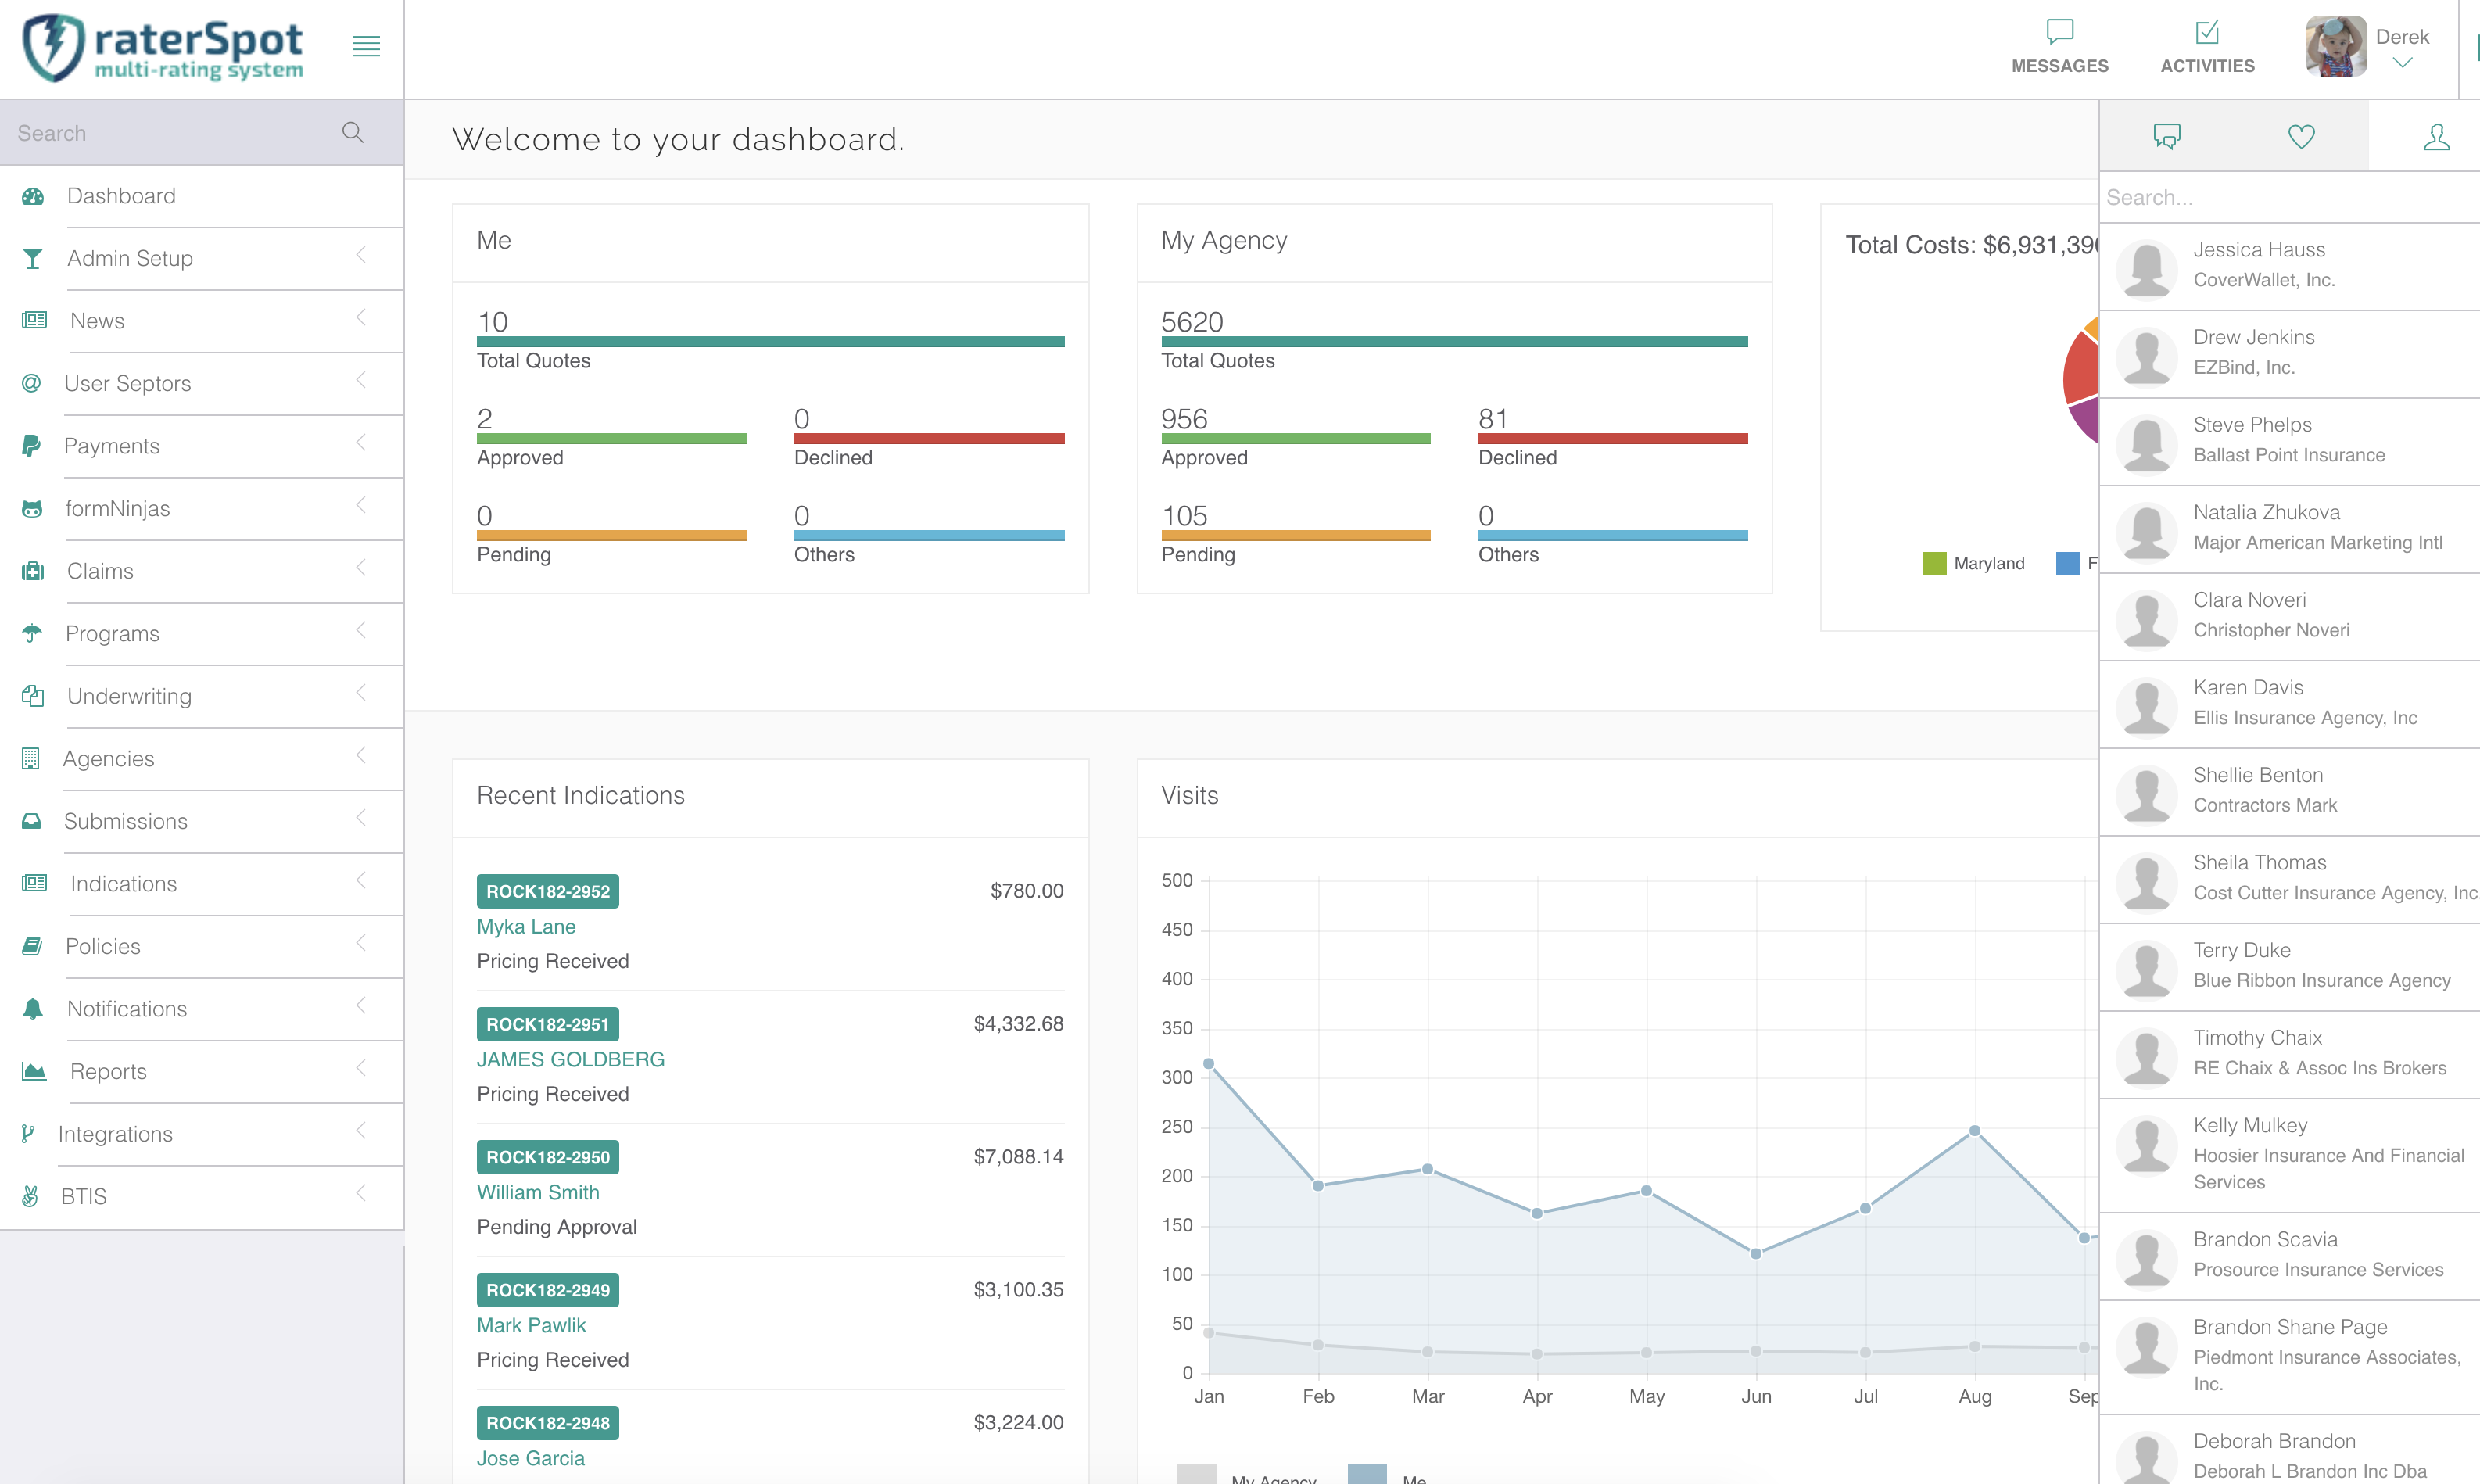Click the Payments PayPal icon
2480x1484 pixels.
click(x=31, y=446)
